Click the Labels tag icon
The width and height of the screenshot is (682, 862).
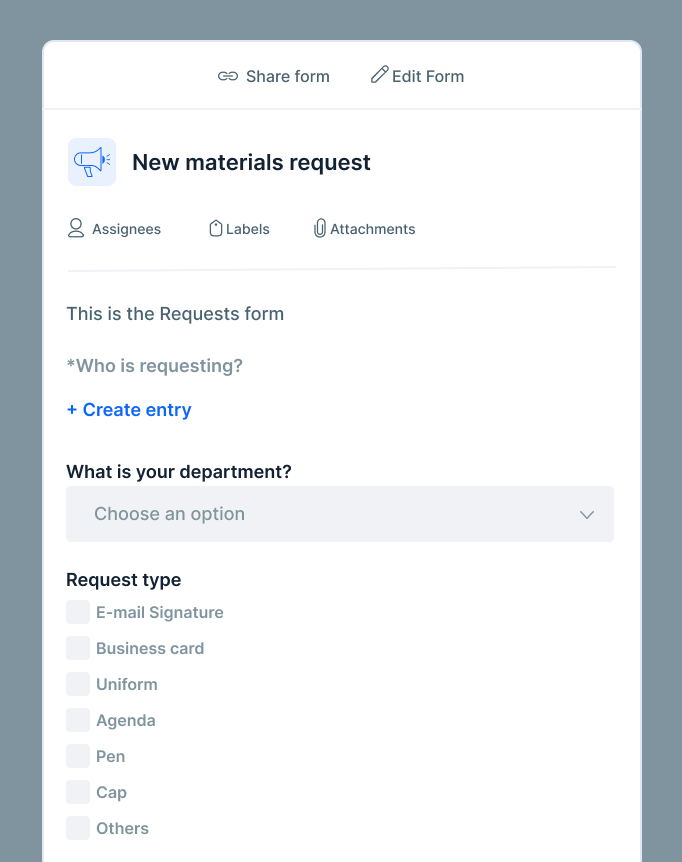point(215,228)
